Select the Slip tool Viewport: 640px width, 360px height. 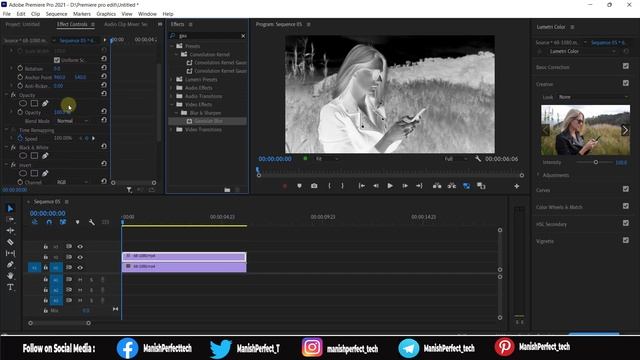[x=10, y=253]
